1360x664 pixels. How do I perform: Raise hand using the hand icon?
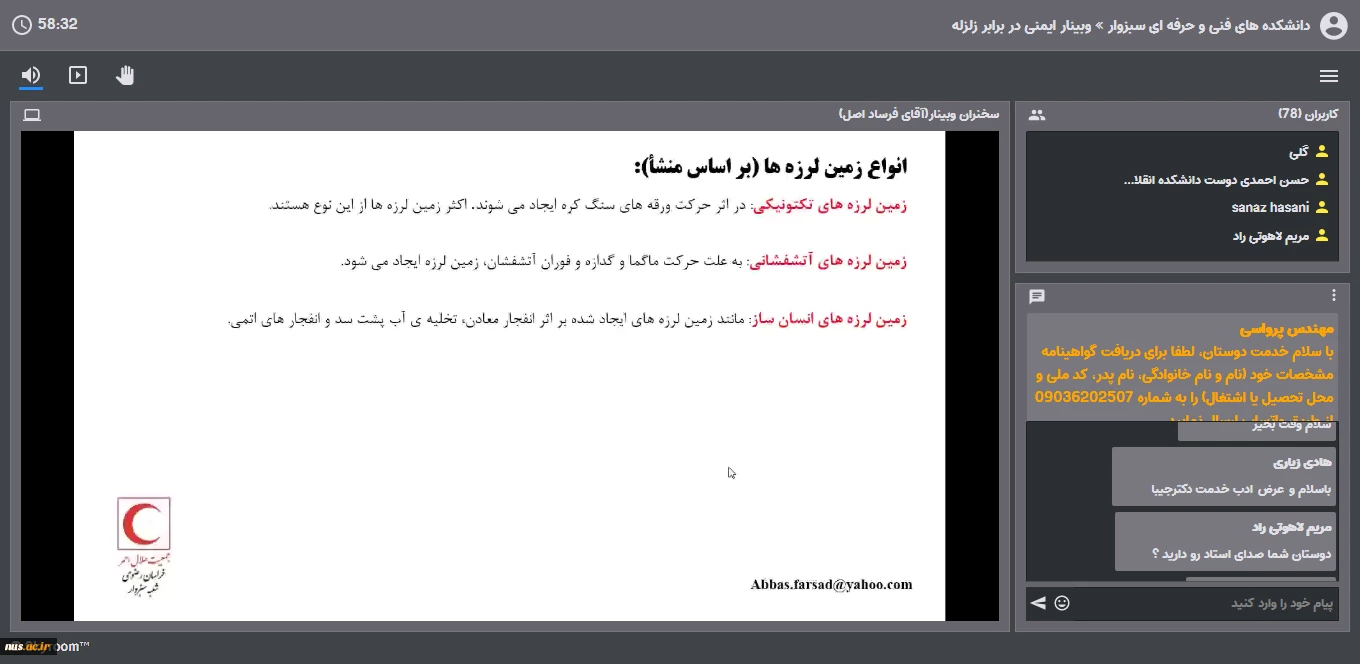(125, 75)
